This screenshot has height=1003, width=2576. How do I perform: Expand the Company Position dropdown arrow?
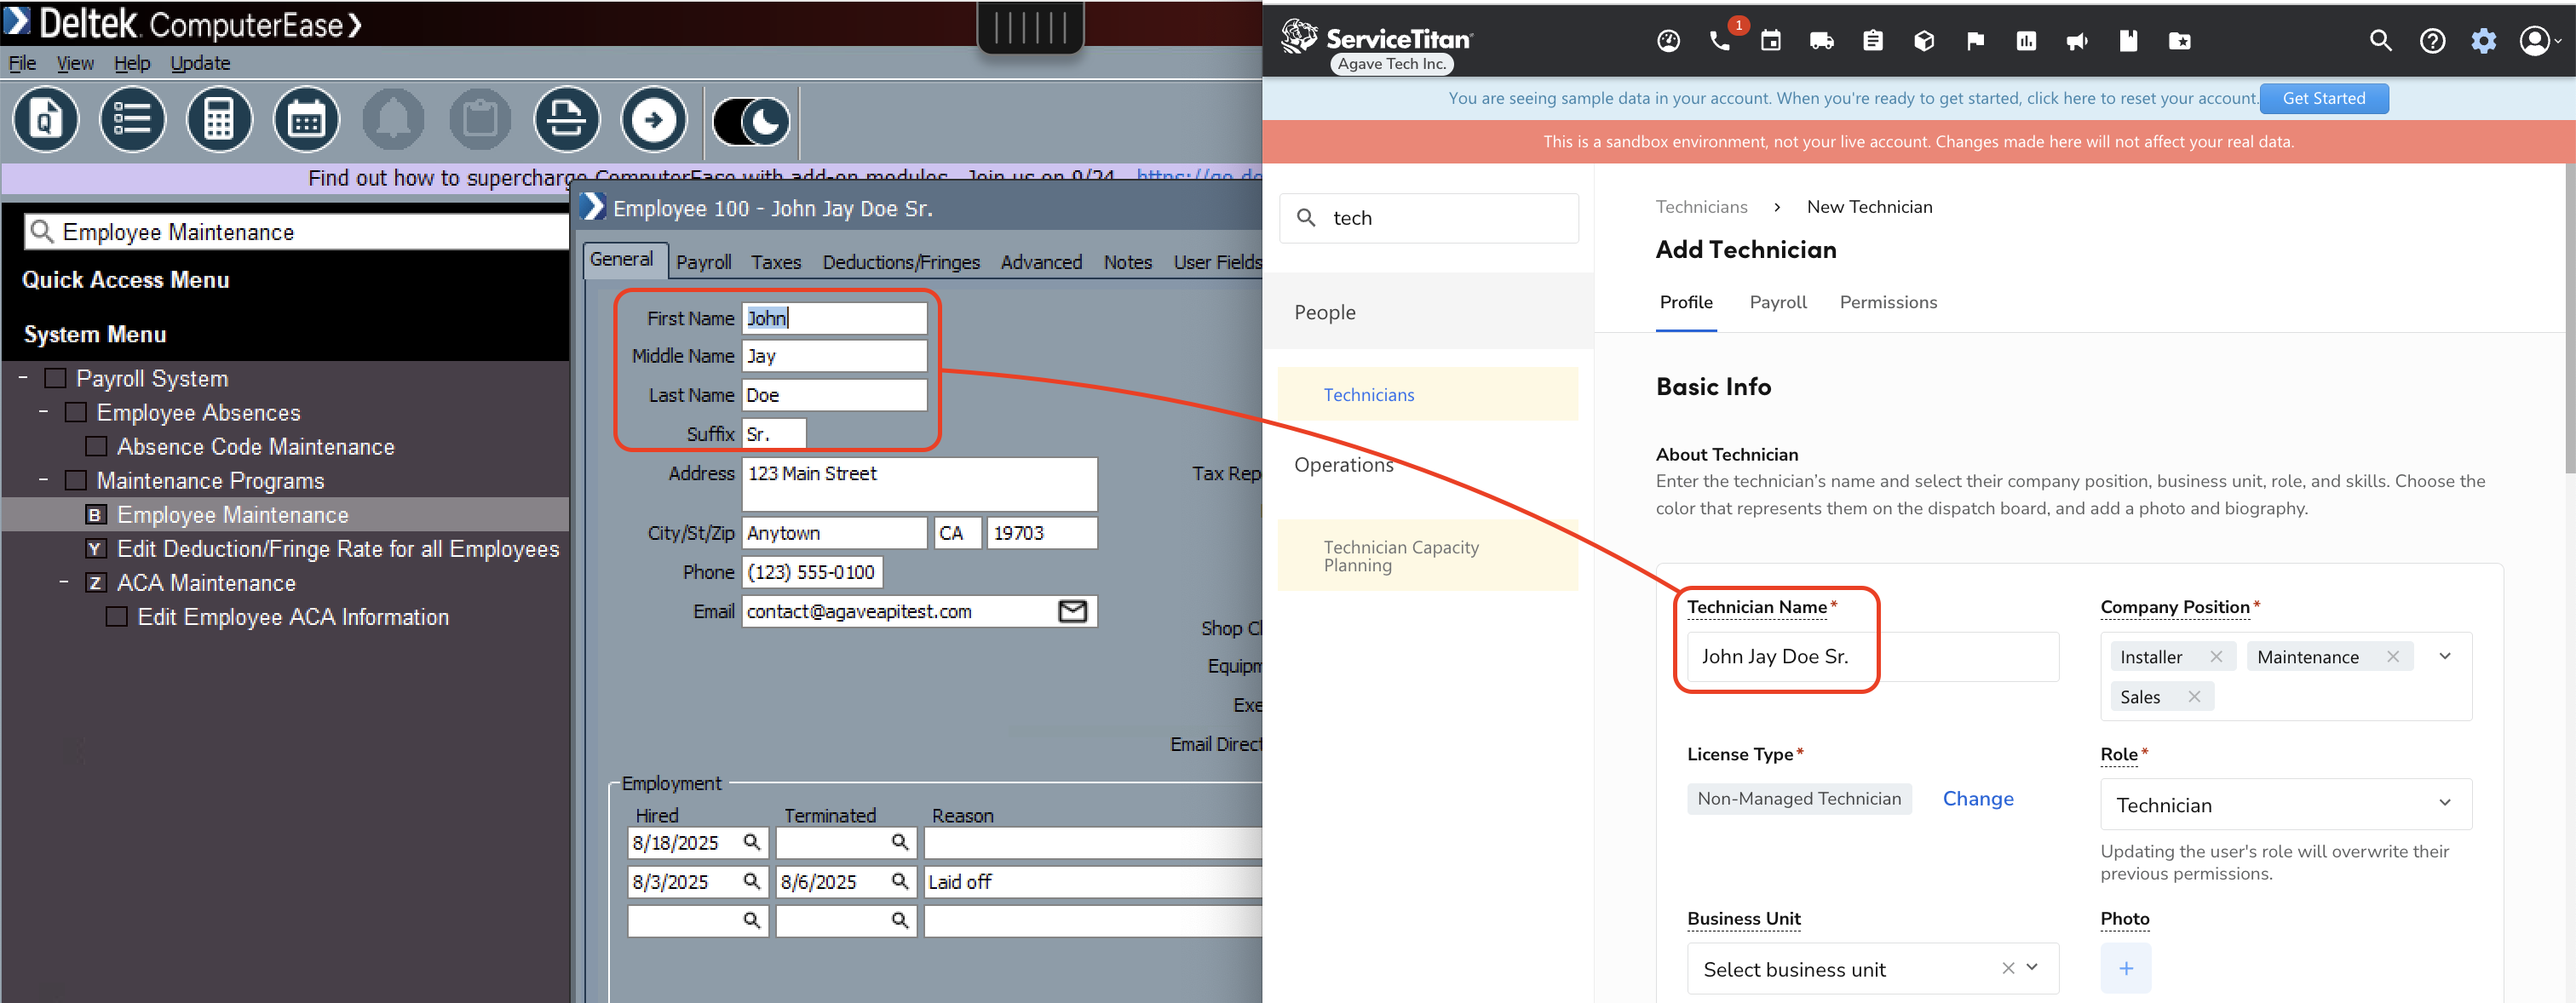coord(2445,656)
